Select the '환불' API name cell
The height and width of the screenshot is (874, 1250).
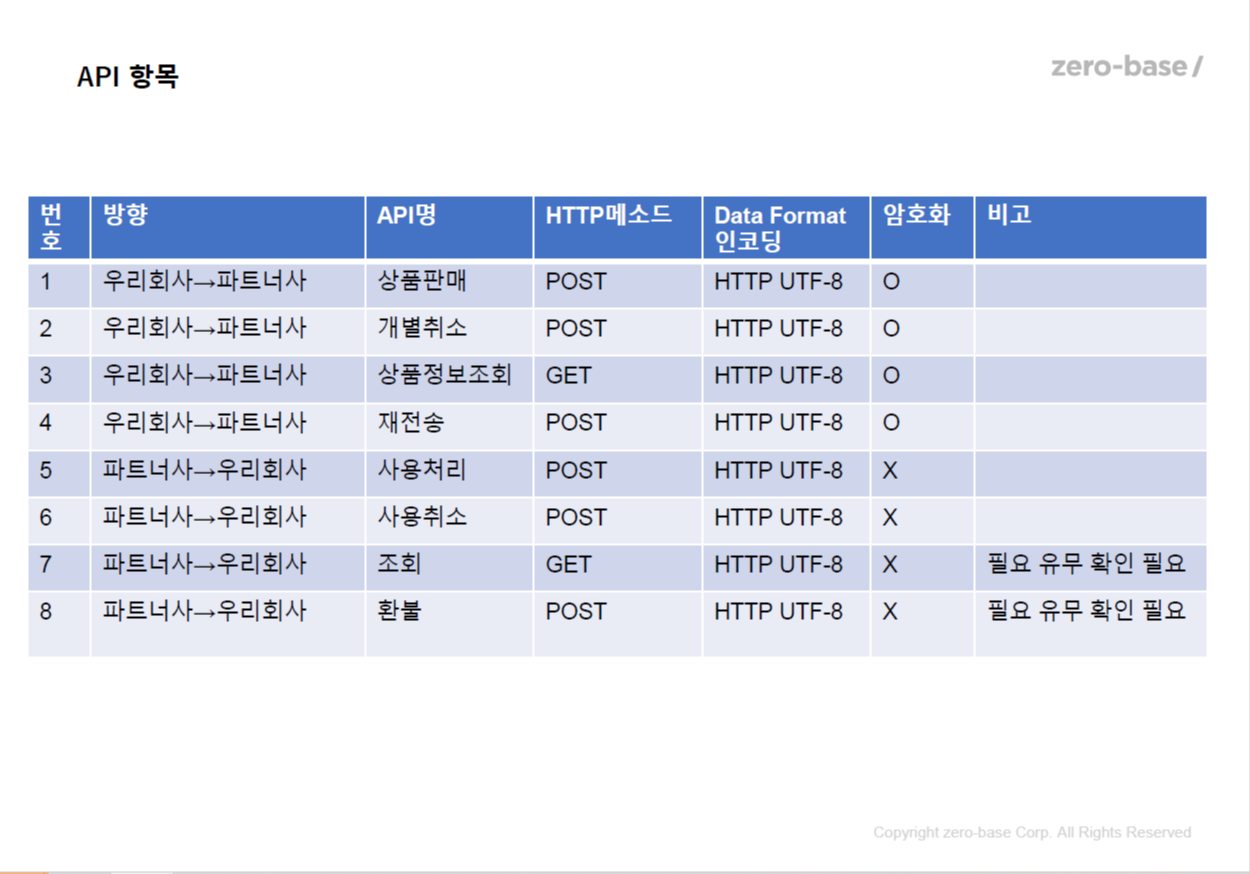click(449, 623)
